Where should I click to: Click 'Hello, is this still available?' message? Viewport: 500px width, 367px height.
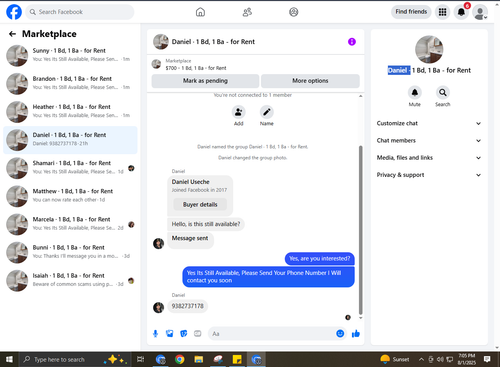(x=206, y=224)
